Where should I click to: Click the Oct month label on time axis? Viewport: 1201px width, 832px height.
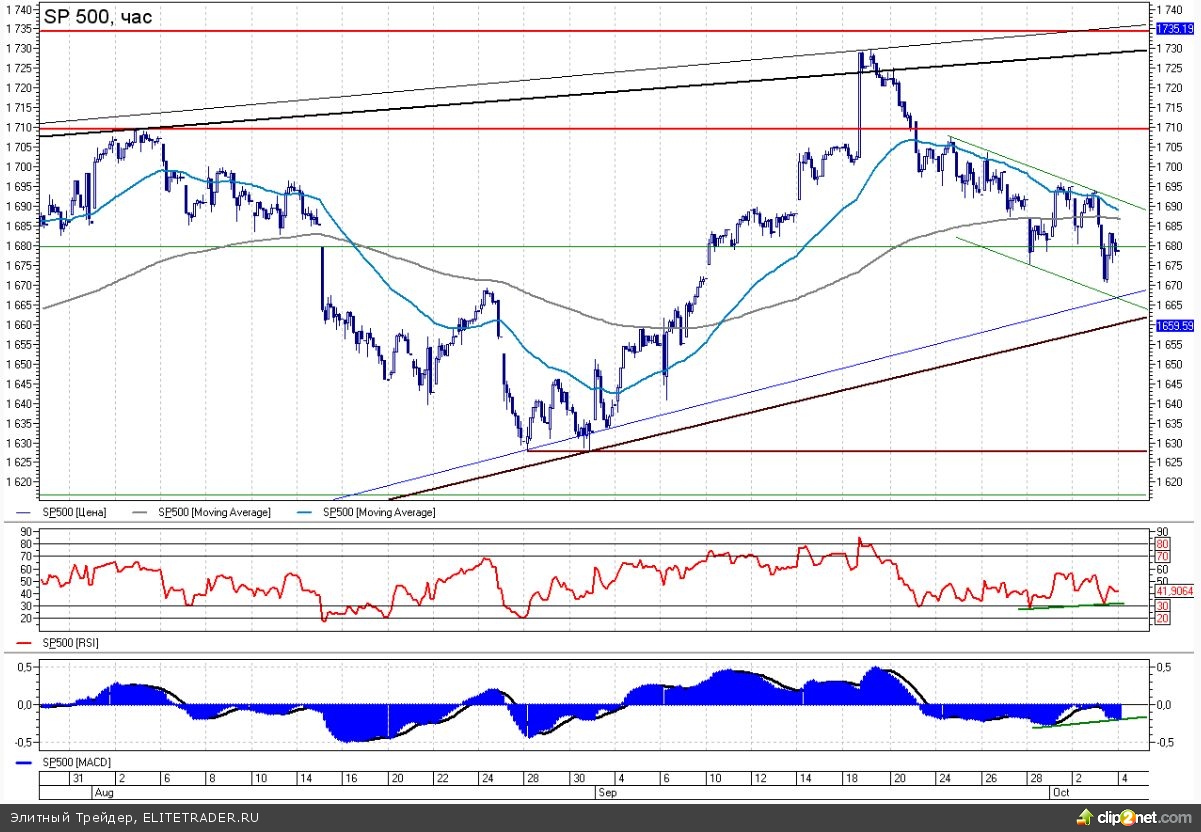(1056, 790)
